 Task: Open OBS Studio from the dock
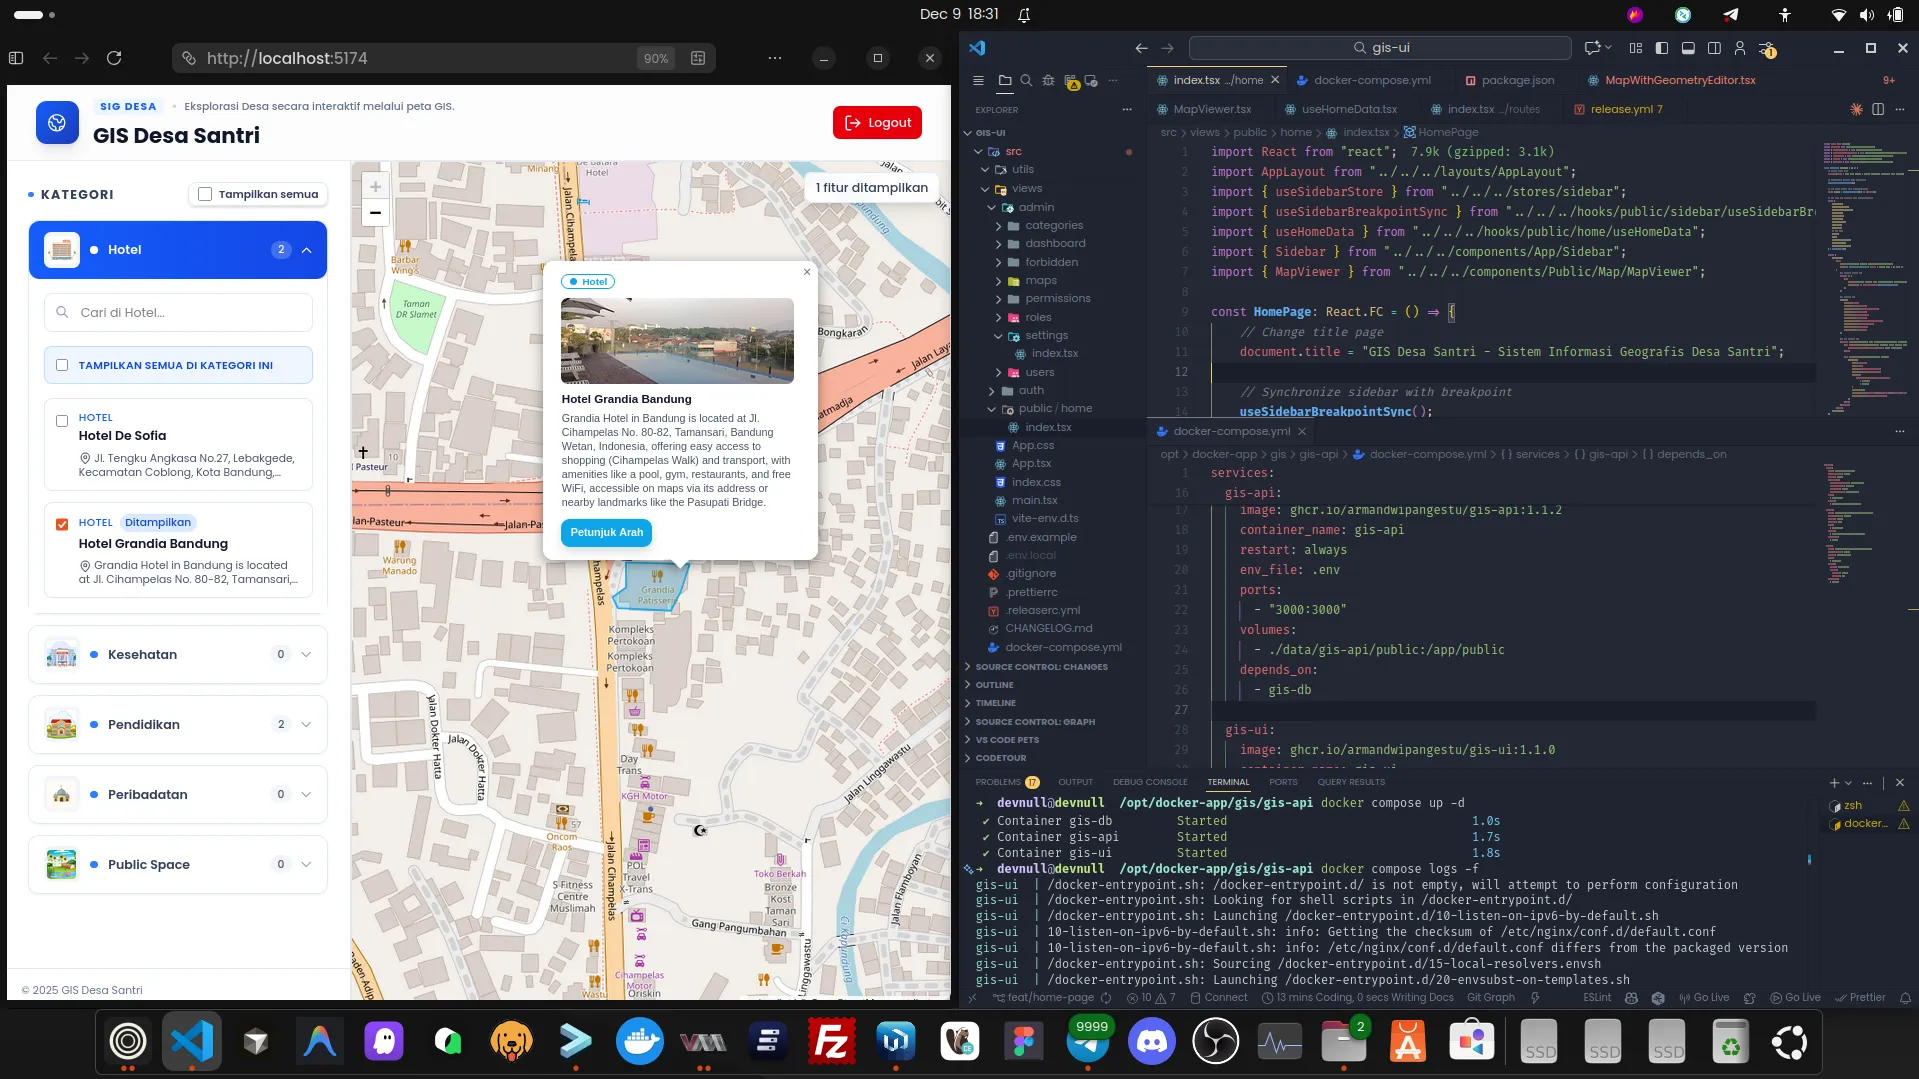tap(1216, 1042)
